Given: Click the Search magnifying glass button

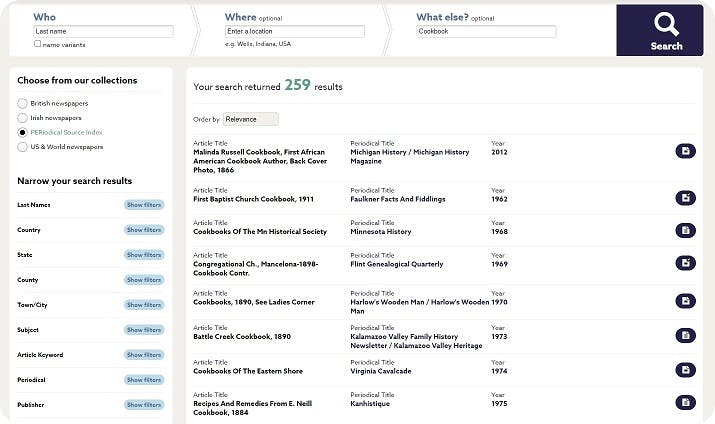Looking at the screenshot, I should coord(665,30).
